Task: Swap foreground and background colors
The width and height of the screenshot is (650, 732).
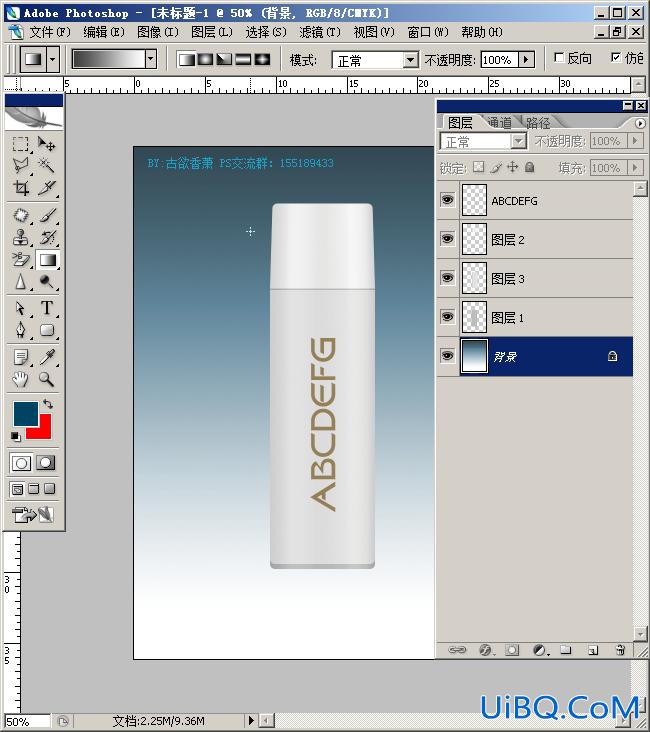Action: click(x=48, y=403)
